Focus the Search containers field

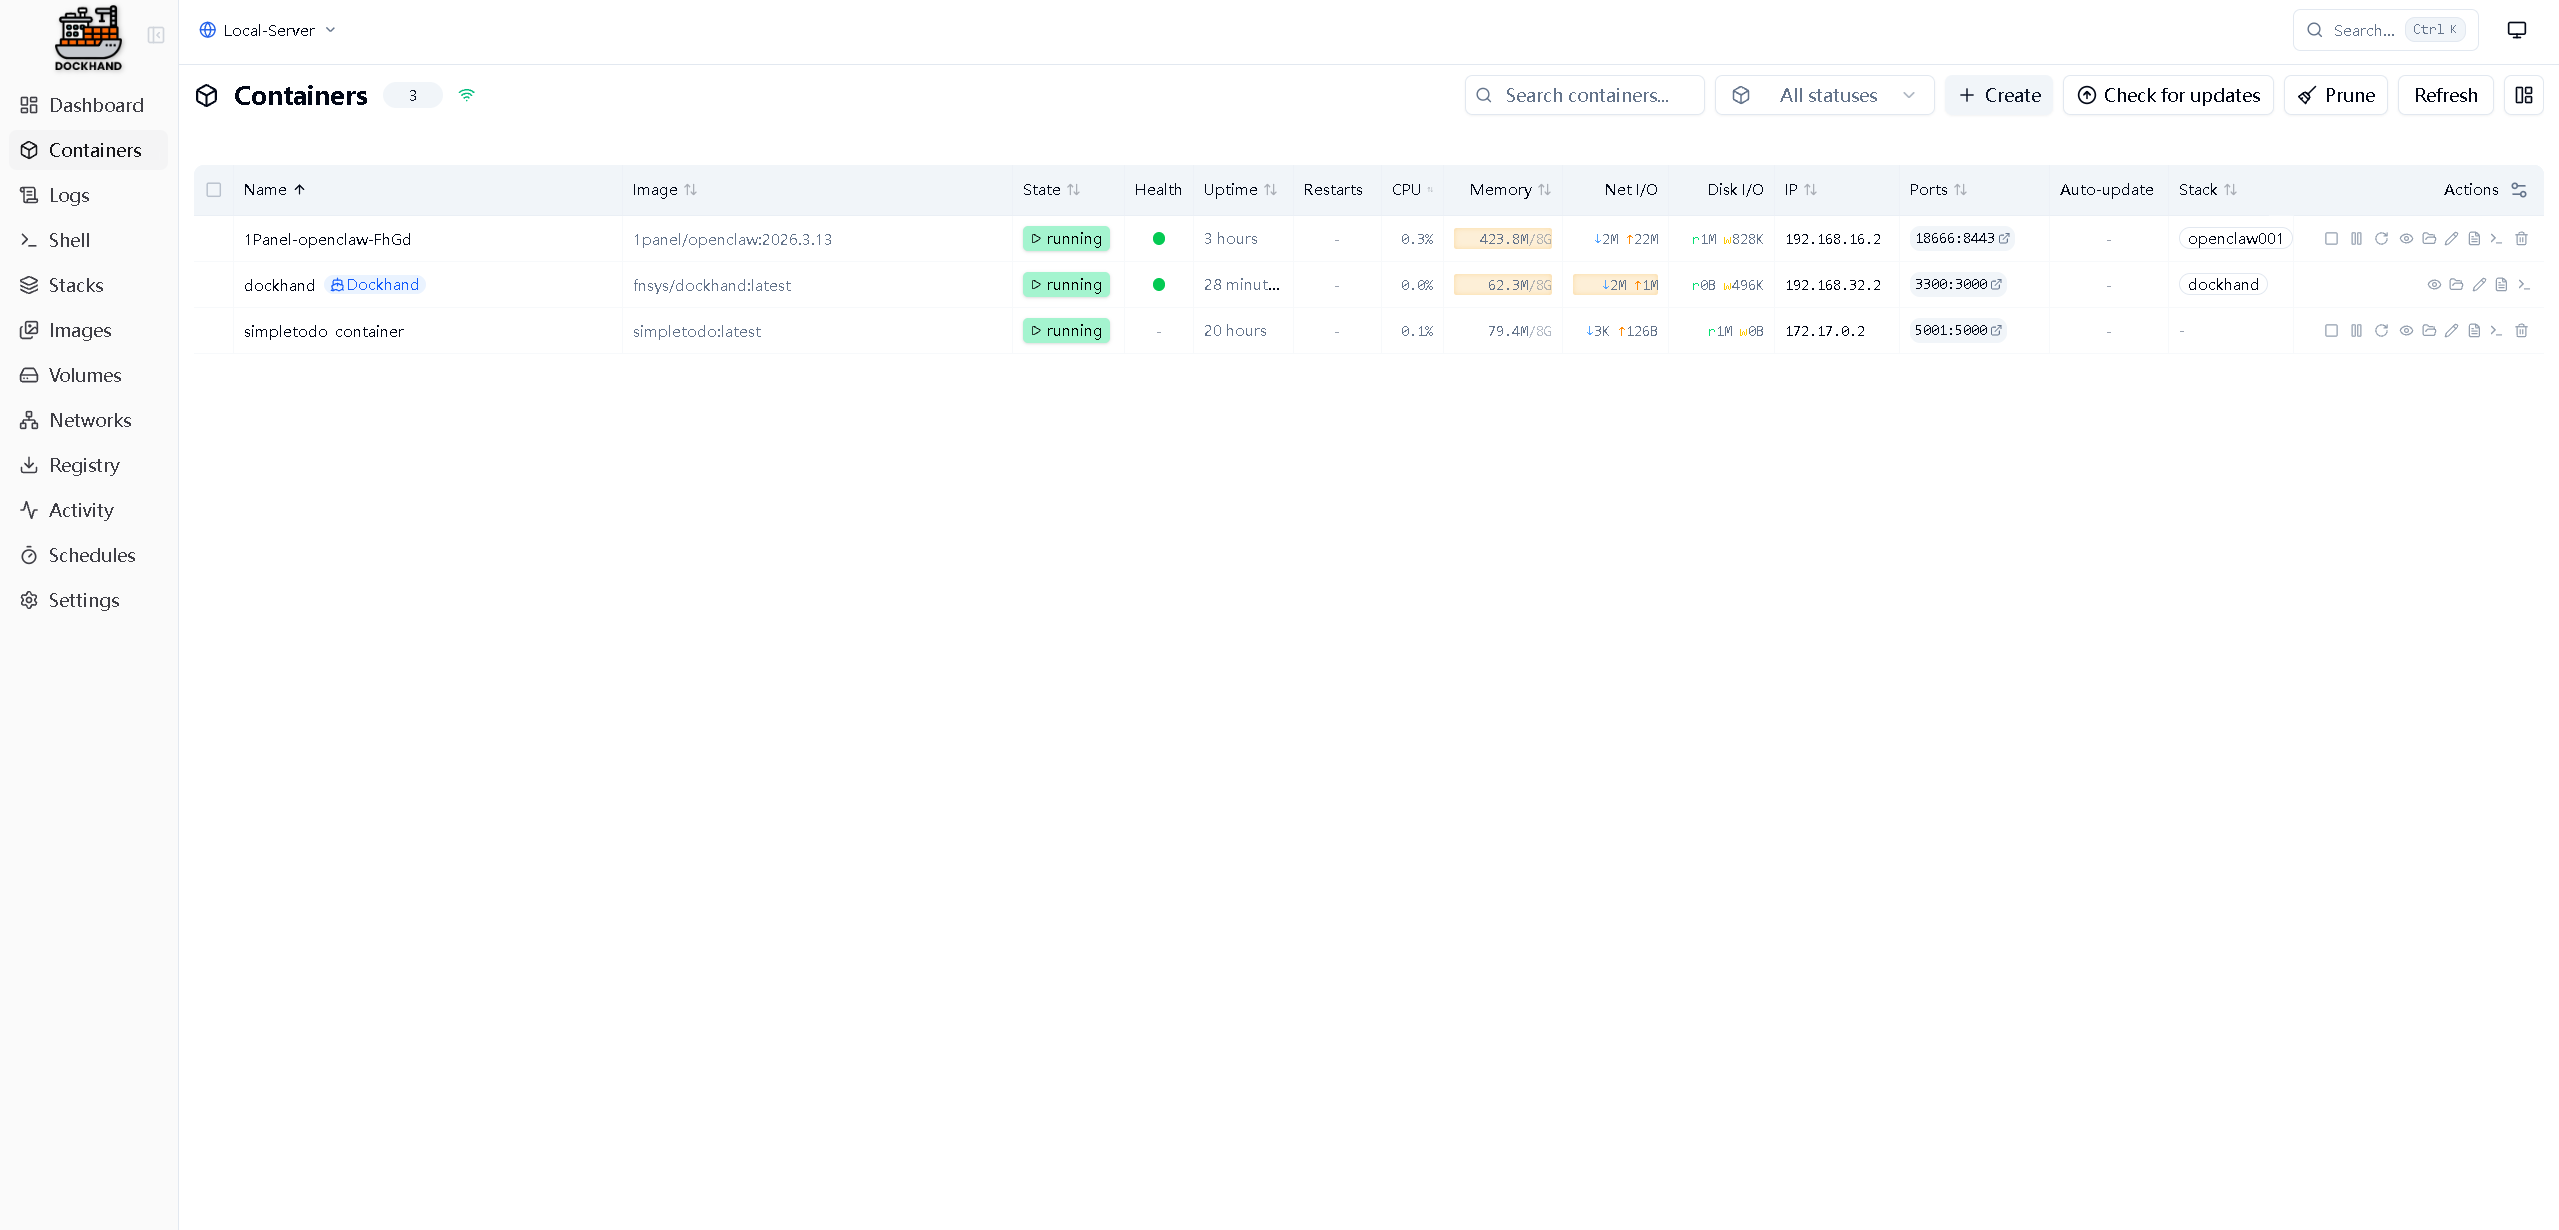[x=1584, y=95]
